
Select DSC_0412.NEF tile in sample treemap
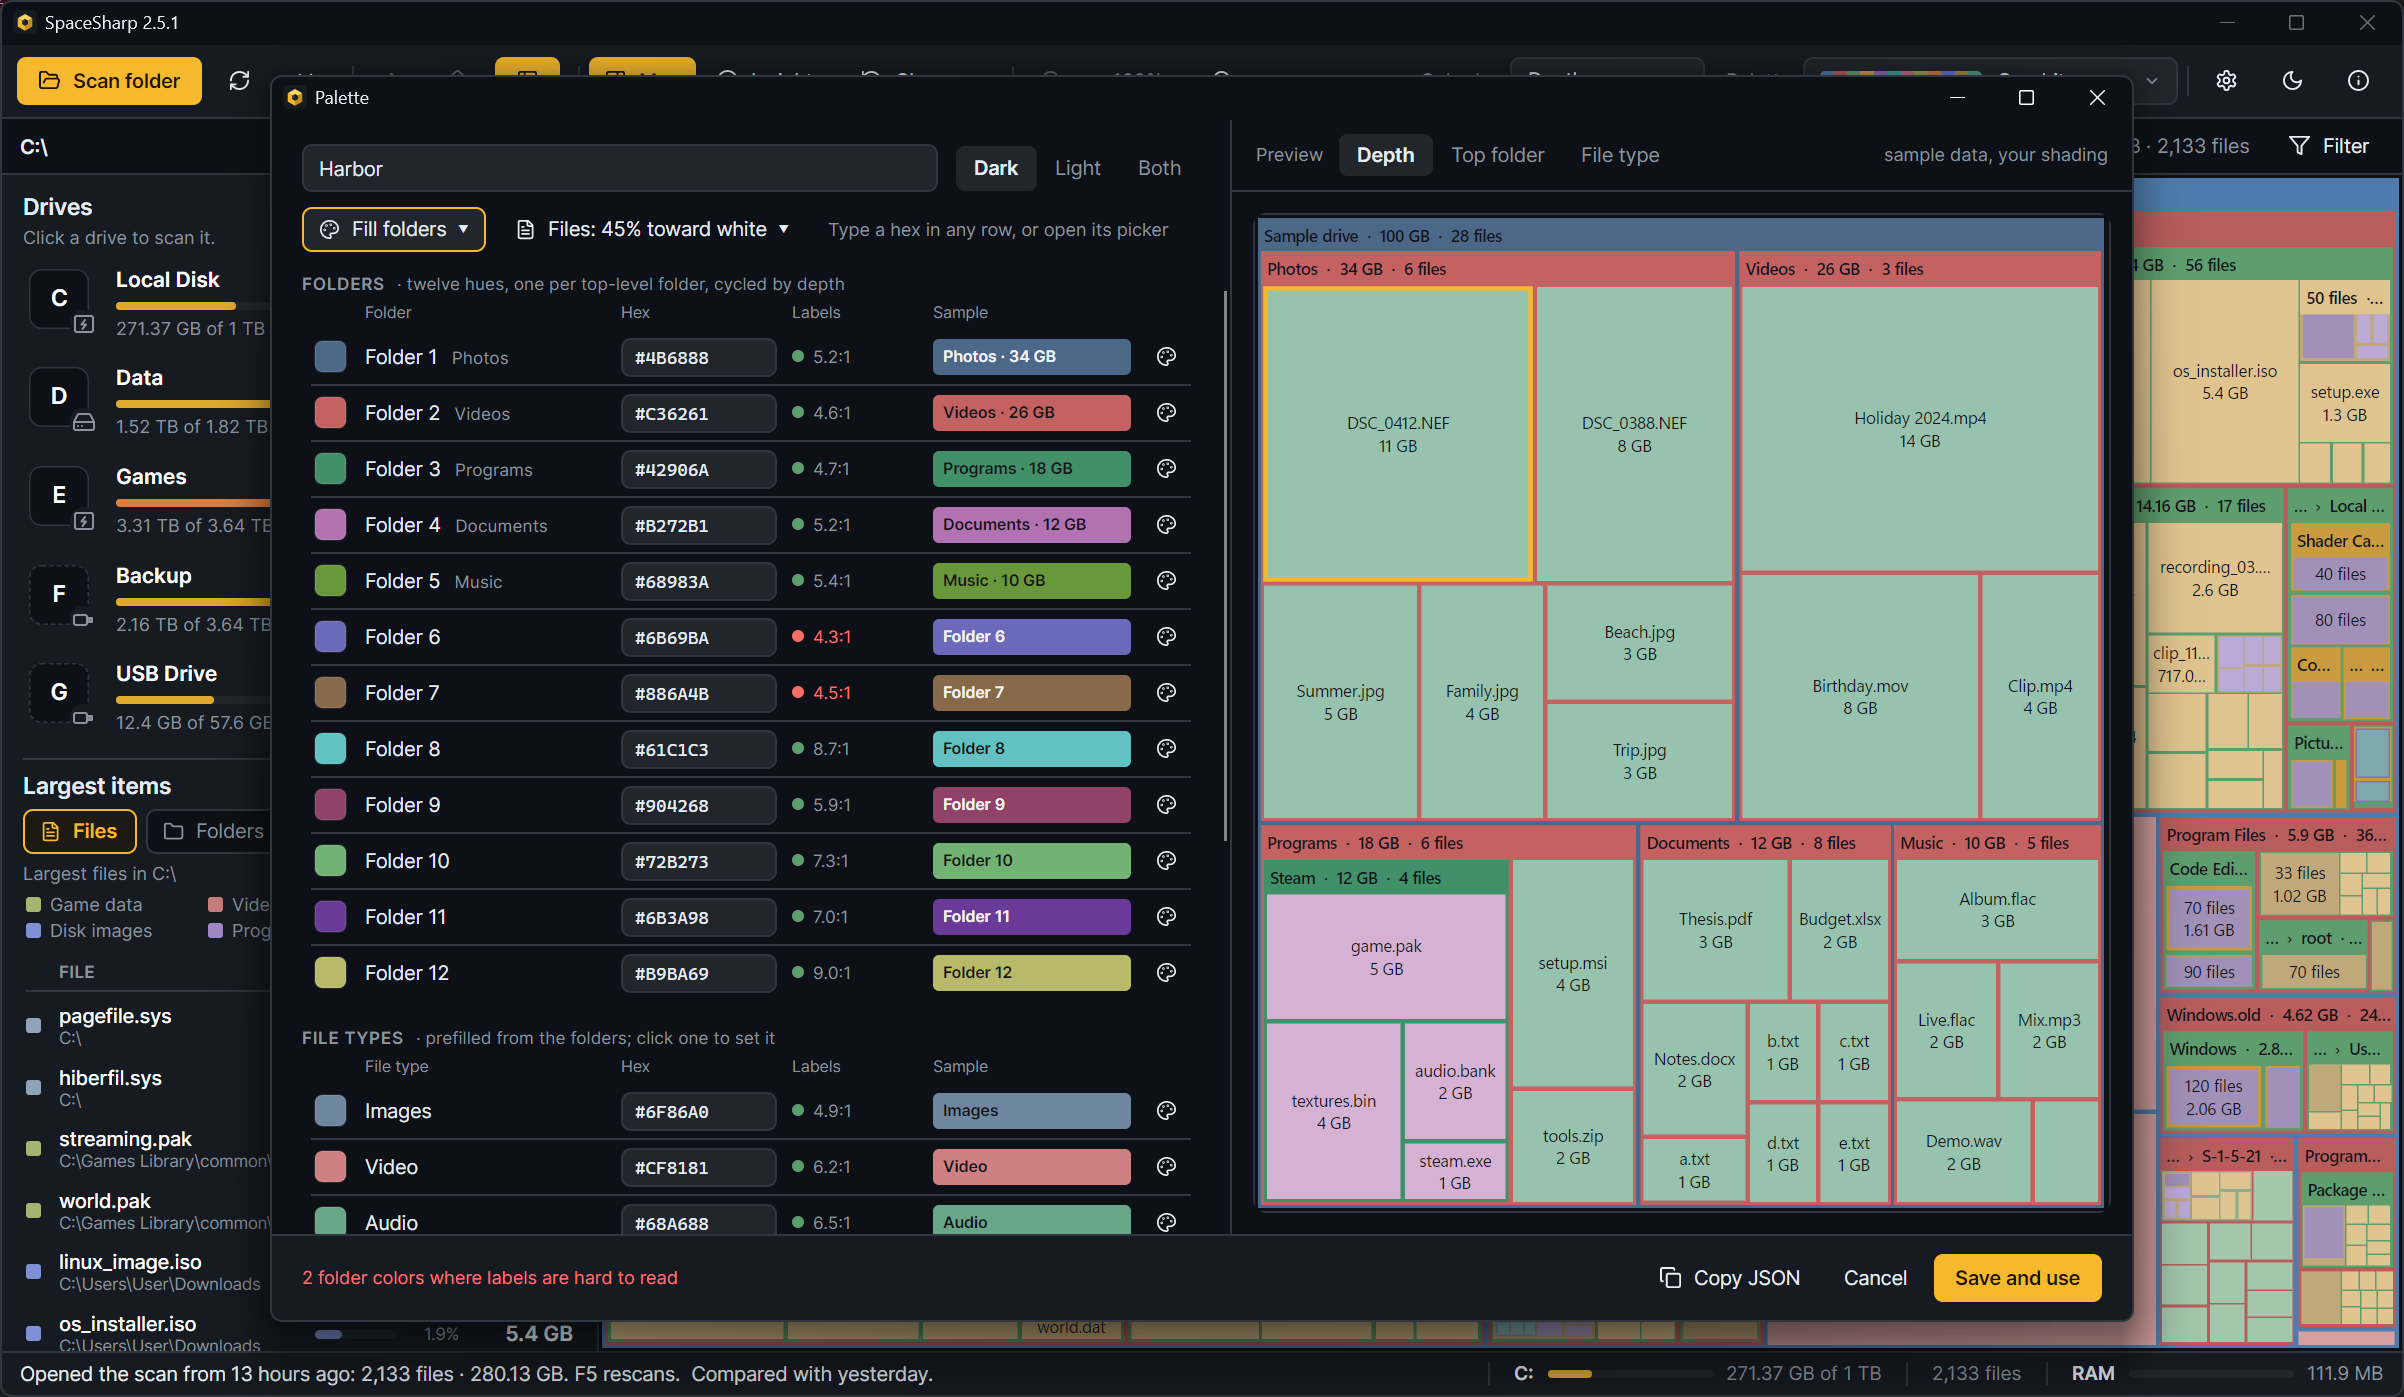coord(1398,434)
